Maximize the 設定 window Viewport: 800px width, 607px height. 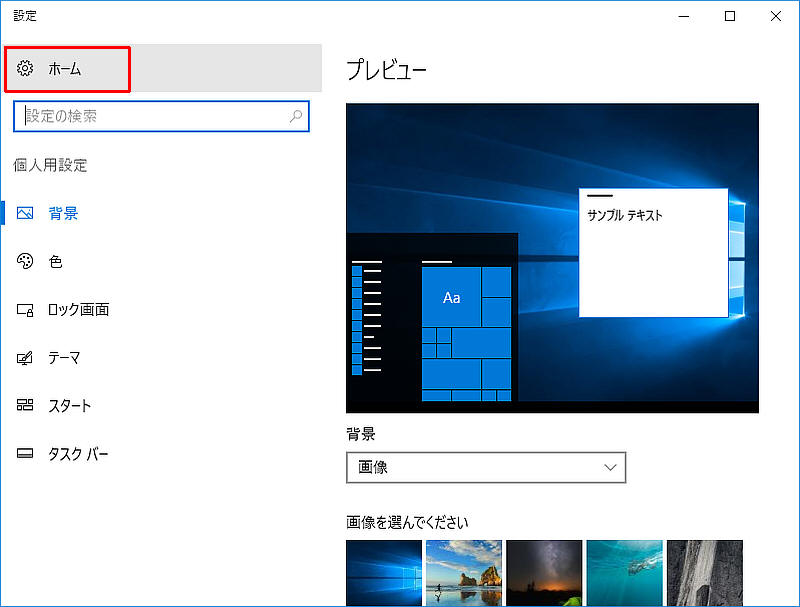[x=730, y=16]
